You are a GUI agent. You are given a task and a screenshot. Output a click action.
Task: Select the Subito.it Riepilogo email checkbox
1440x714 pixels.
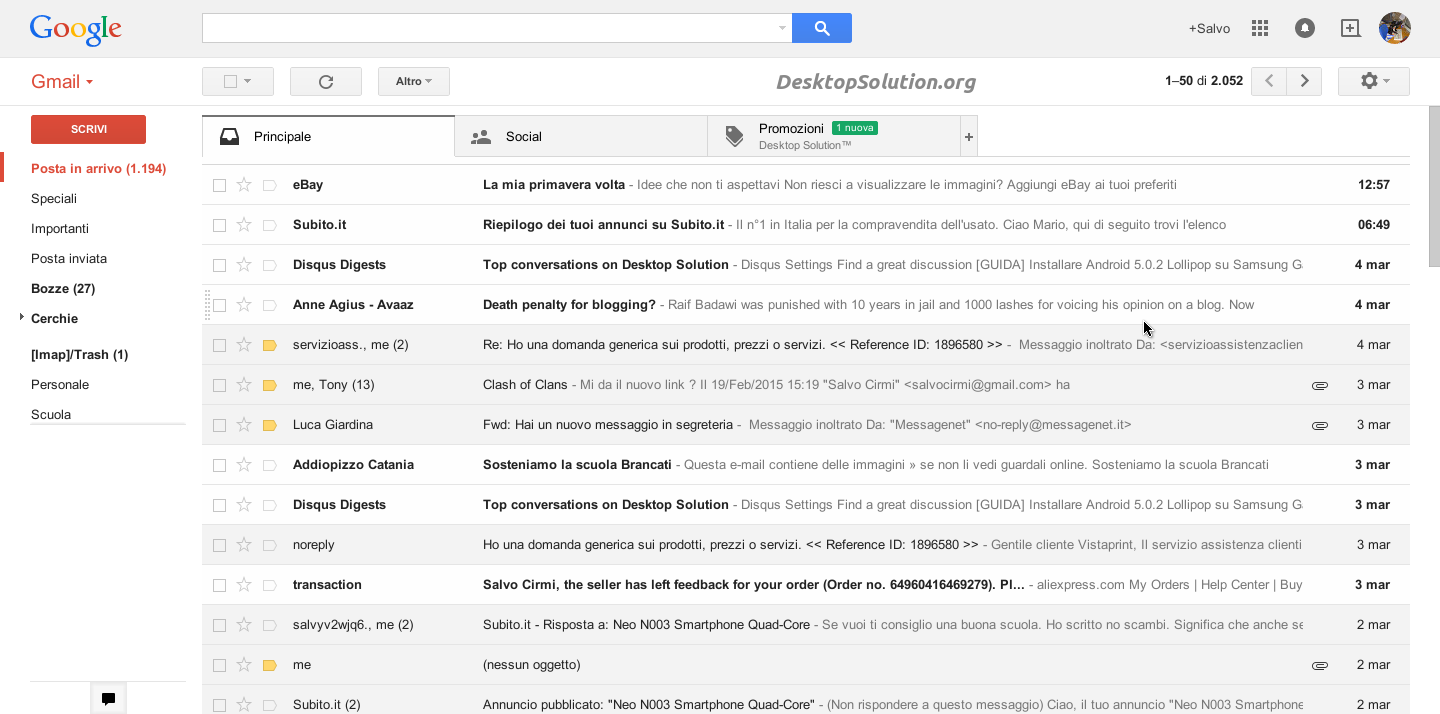219,225
